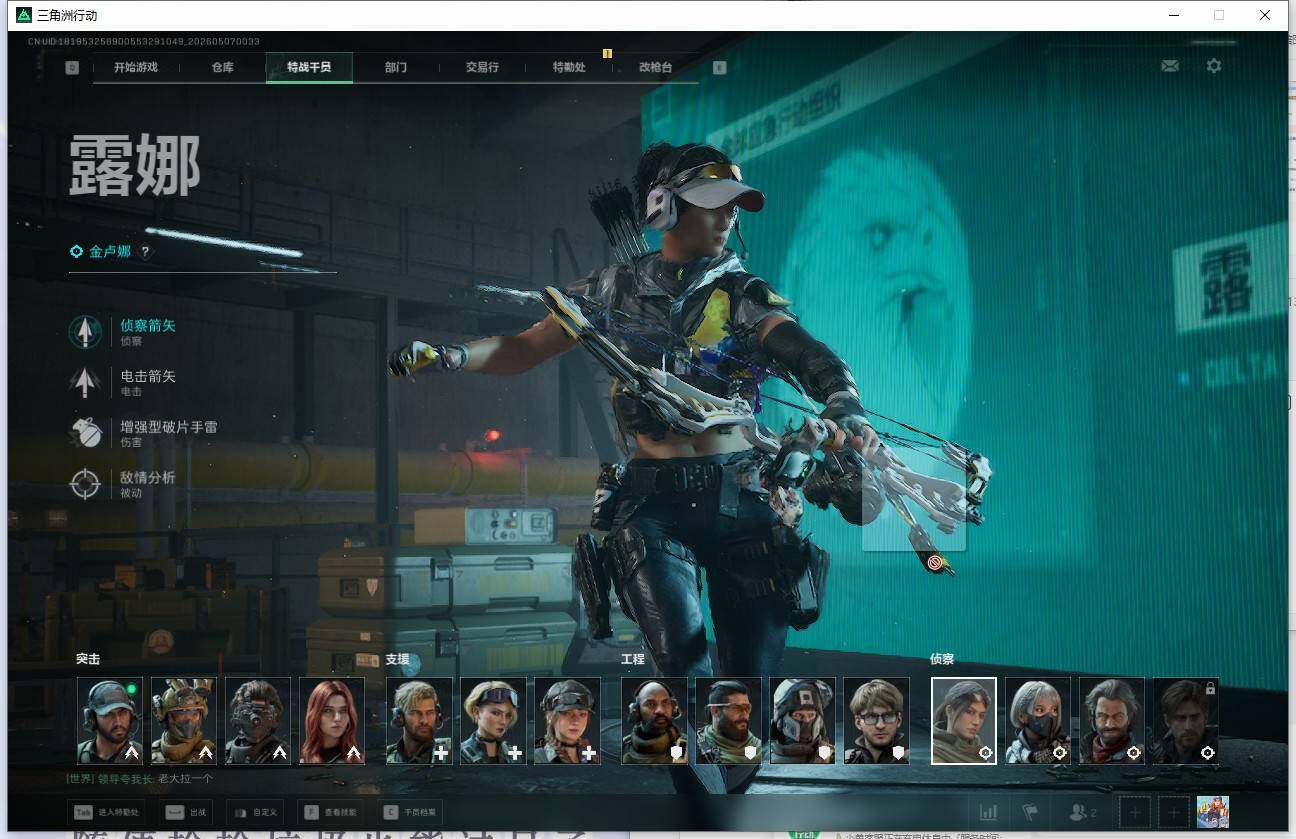Image resolution: width=1296 pixels, height=839 pixels.
Task: Select the 增强型破片手雷 grenade icon
Action: click(x=85, y=432)
